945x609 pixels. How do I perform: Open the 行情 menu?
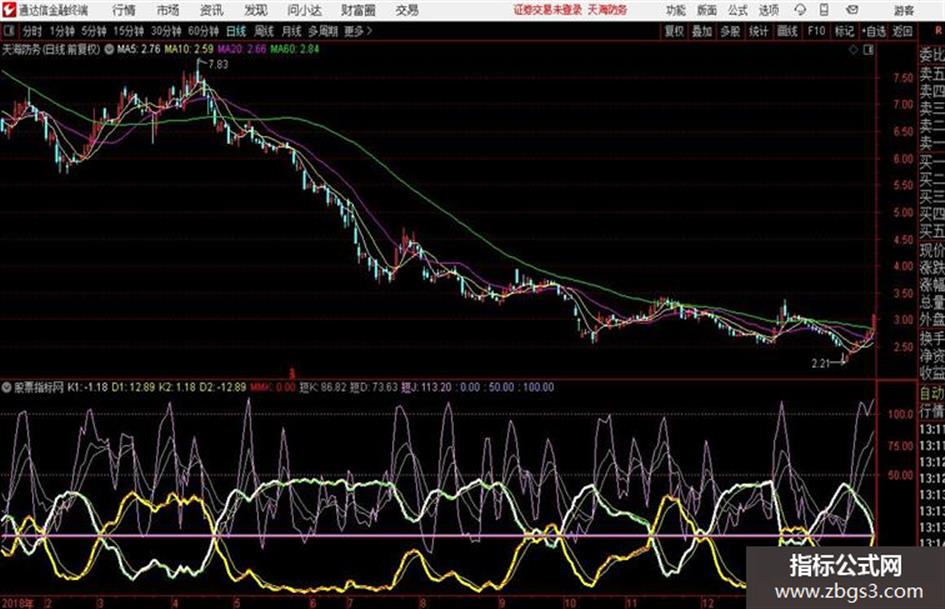pos(124,10)
